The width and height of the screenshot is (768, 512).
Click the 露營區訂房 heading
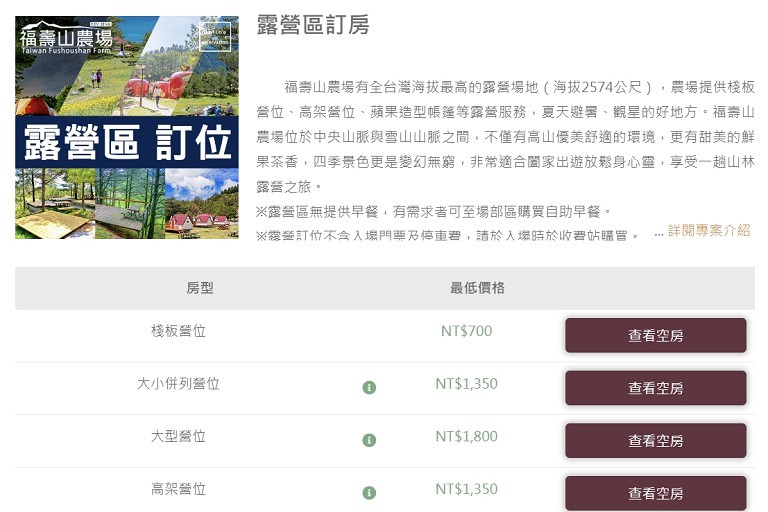click(x=312, y=25)
